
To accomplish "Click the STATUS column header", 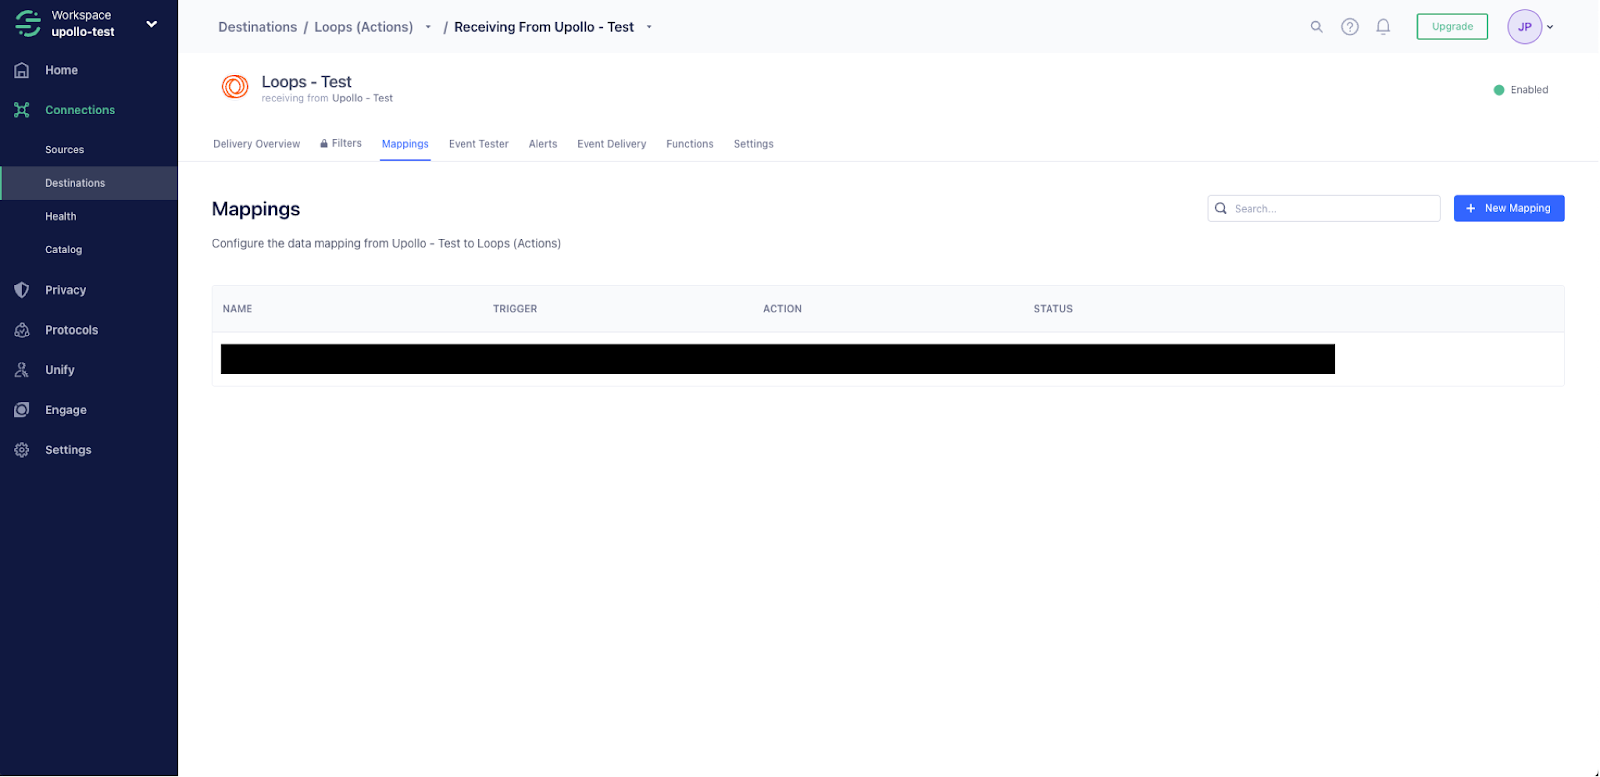I will point(1053,309).
